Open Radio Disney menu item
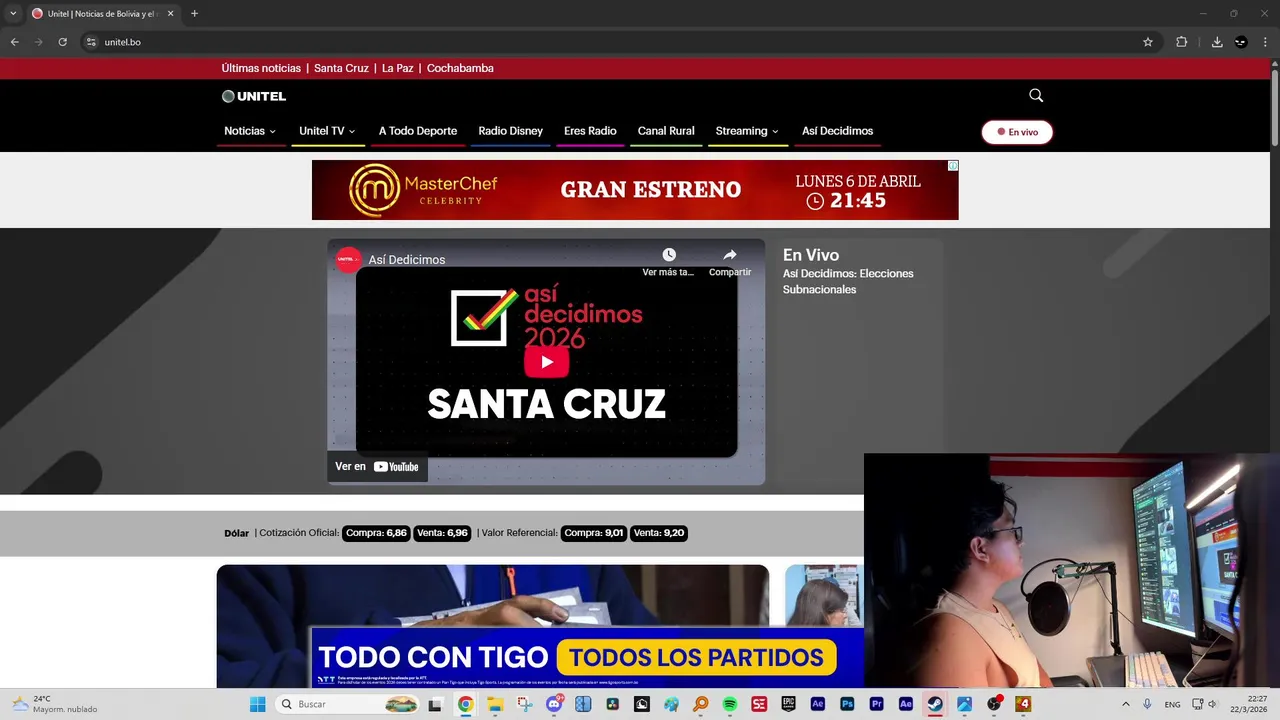This screenshot has width=1280, height=720. (510, 131)
